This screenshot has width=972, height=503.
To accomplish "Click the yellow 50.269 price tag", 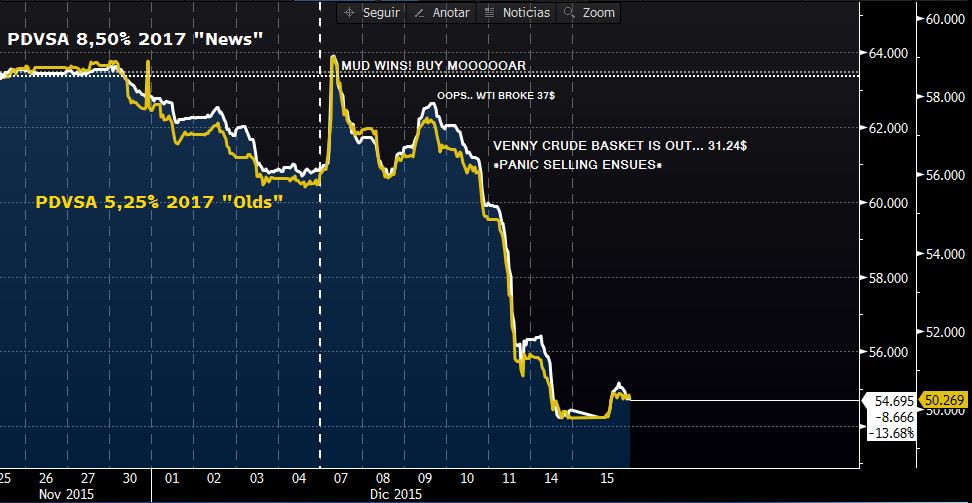I will coord(945,401).
